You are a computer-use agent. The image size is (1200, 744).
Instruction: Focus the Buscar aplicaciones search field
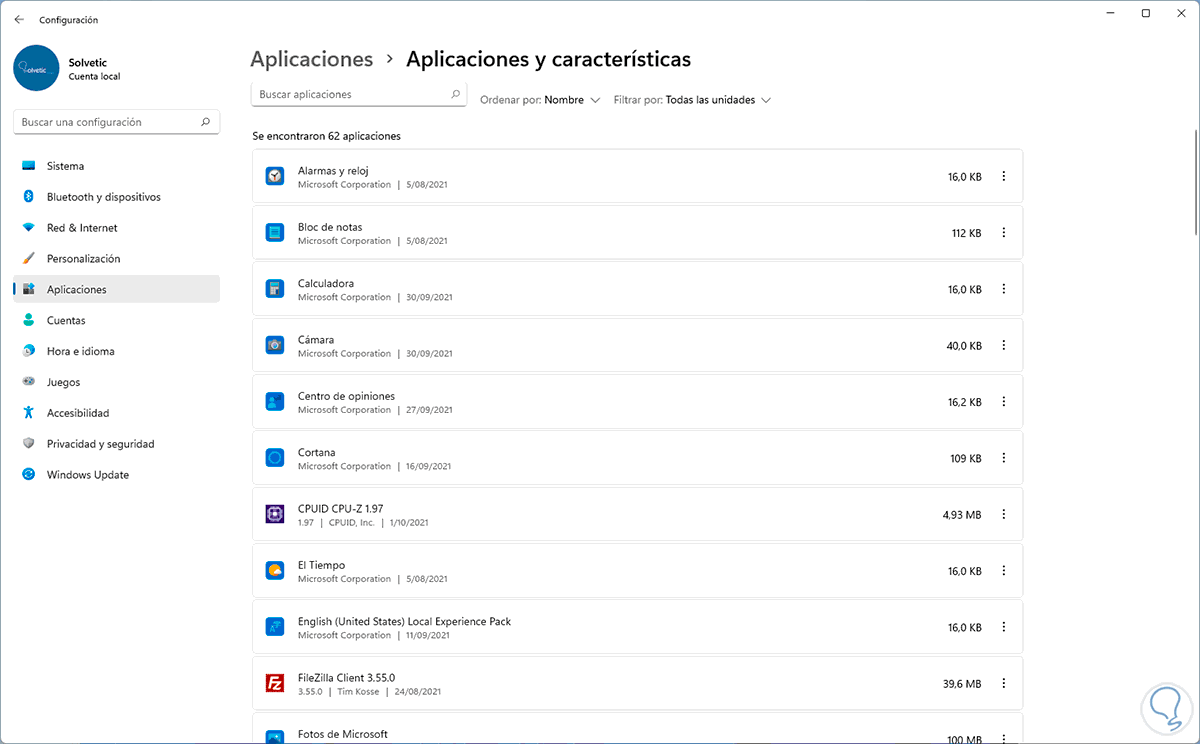[358, 94]
